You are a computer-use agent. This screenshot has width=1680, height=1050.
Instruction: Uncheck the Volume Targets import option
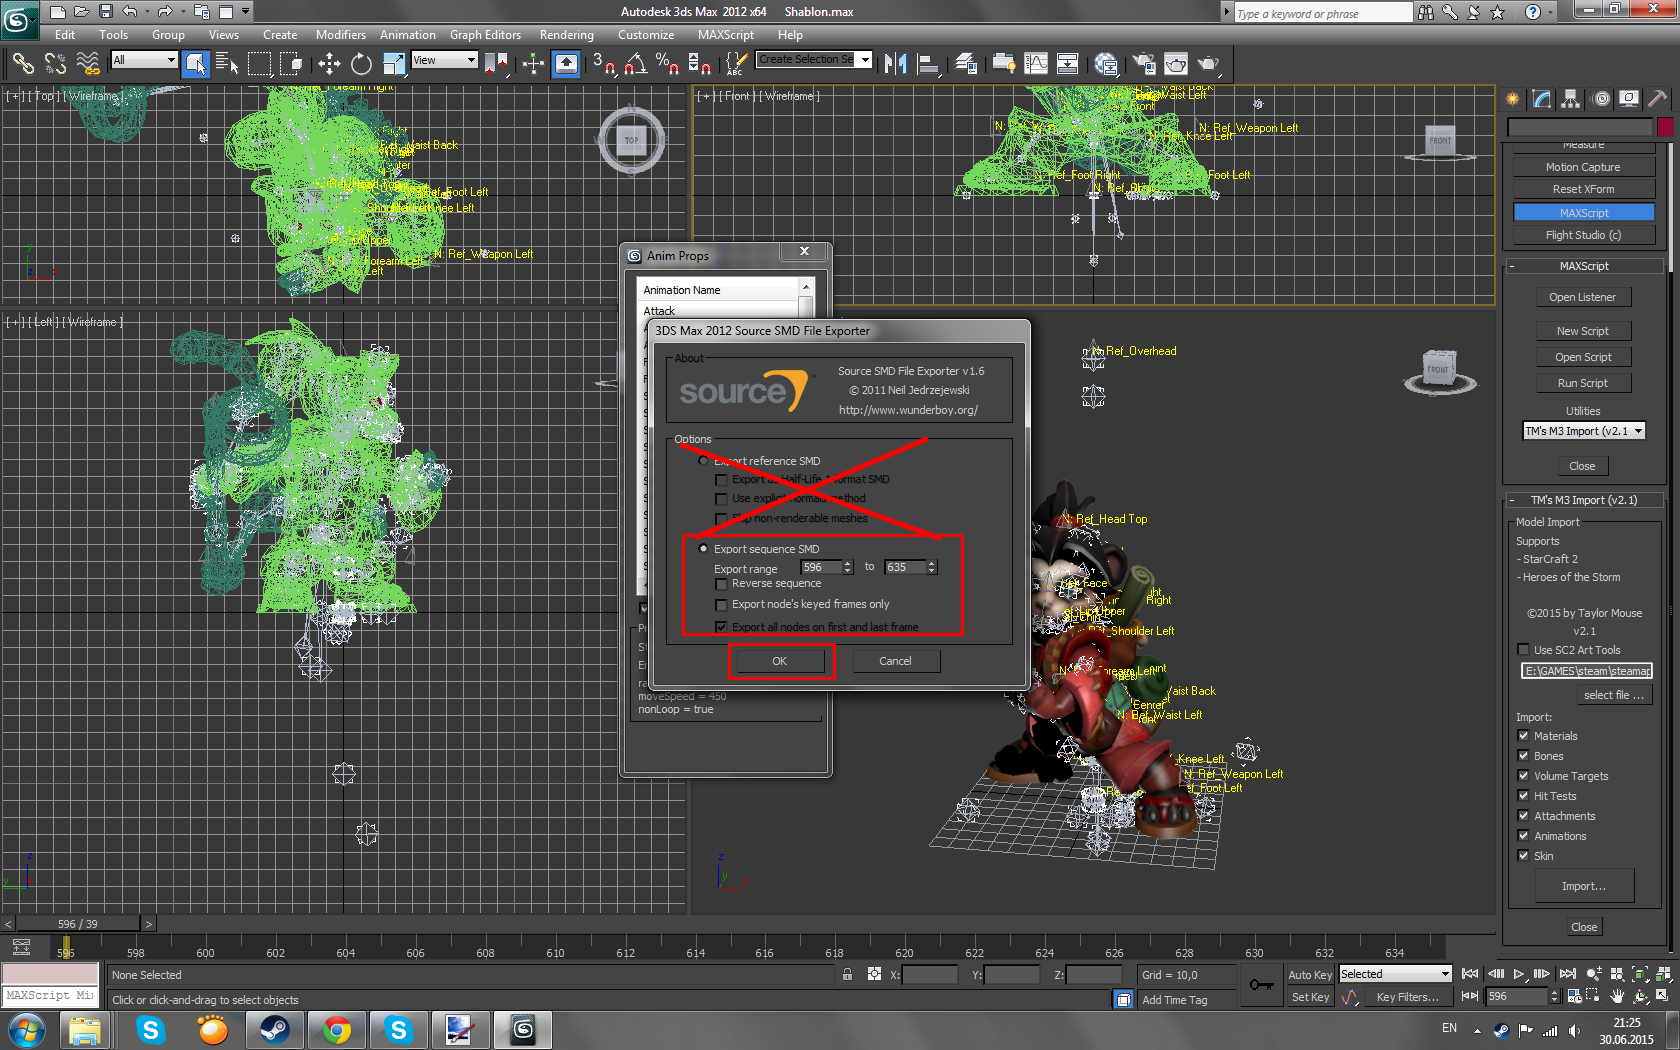(x=1523, y=776)
